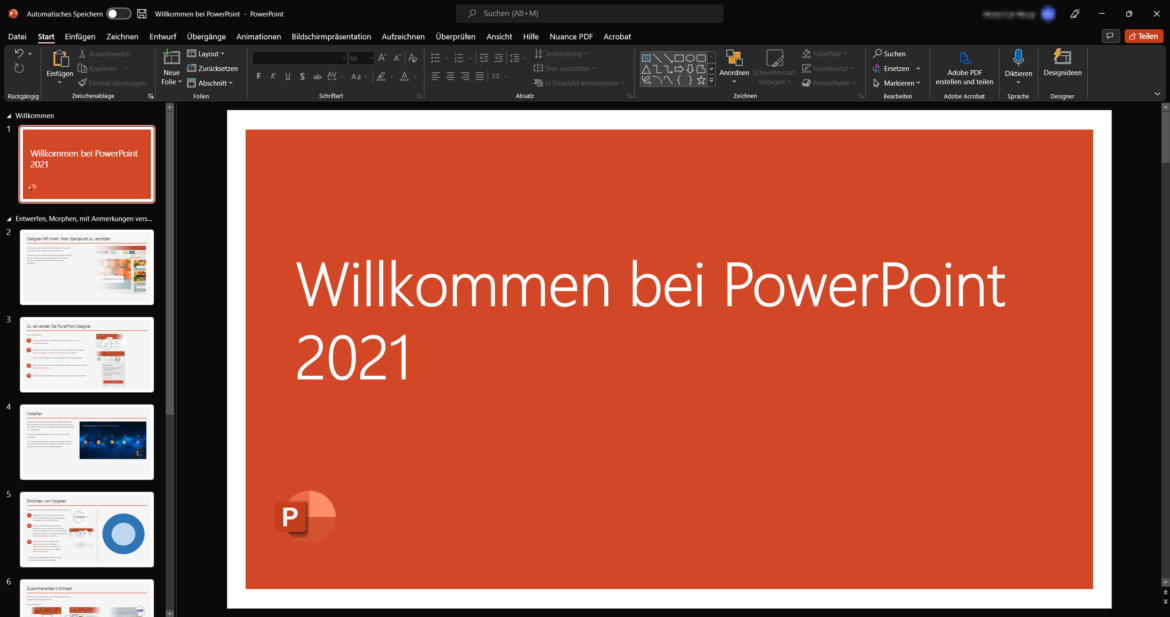The height and width of the screenshot is (617, 1170).
Task: Collapse the Willkommen section in slide panel
Action: tap(10, 116)
